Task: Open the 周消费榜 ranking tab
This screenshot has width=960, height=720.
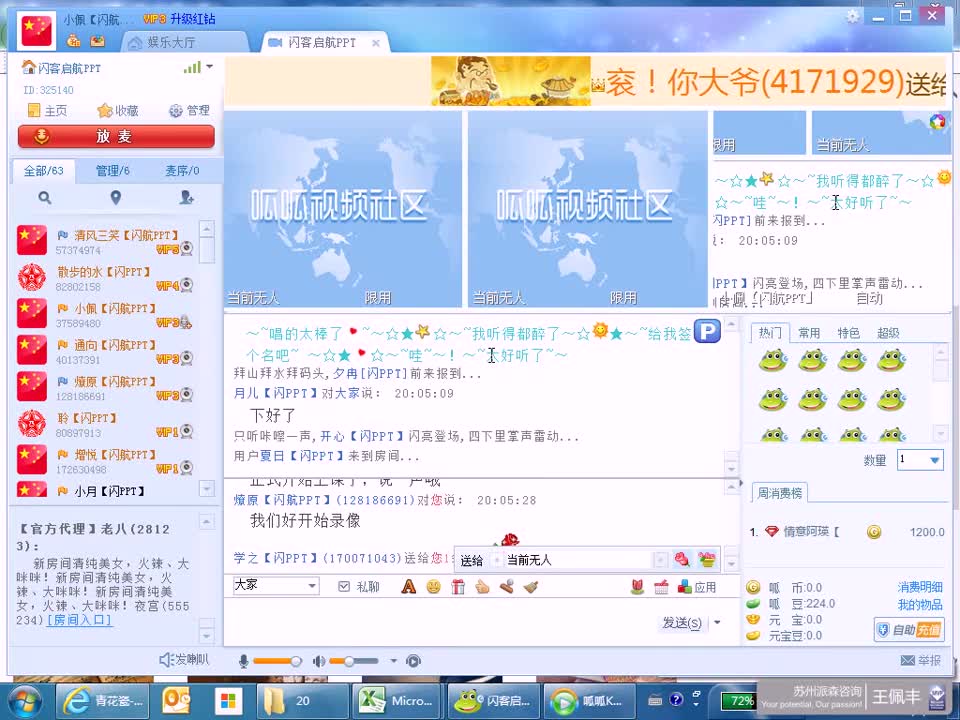Action: coord(779,493)
